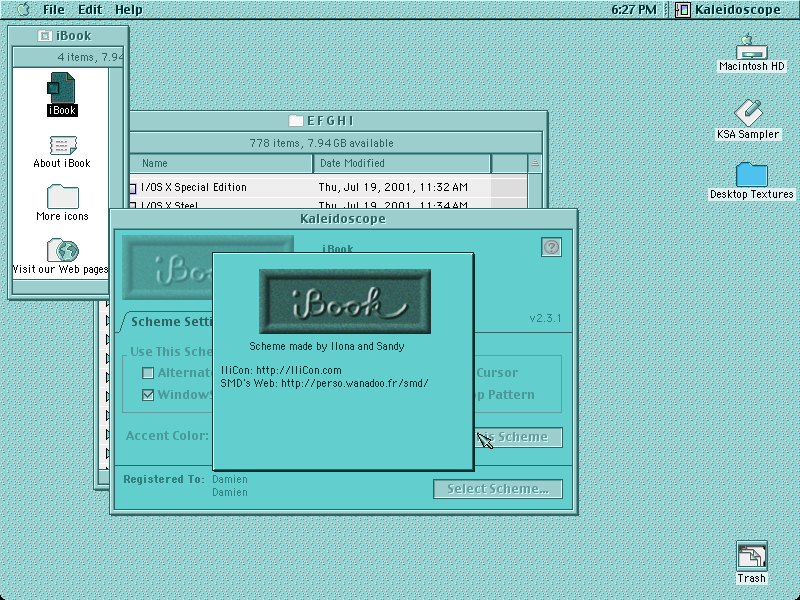800x600 pixels.
Task: Open the File menu
Action: pyautogui.click(x=54, y=10)
